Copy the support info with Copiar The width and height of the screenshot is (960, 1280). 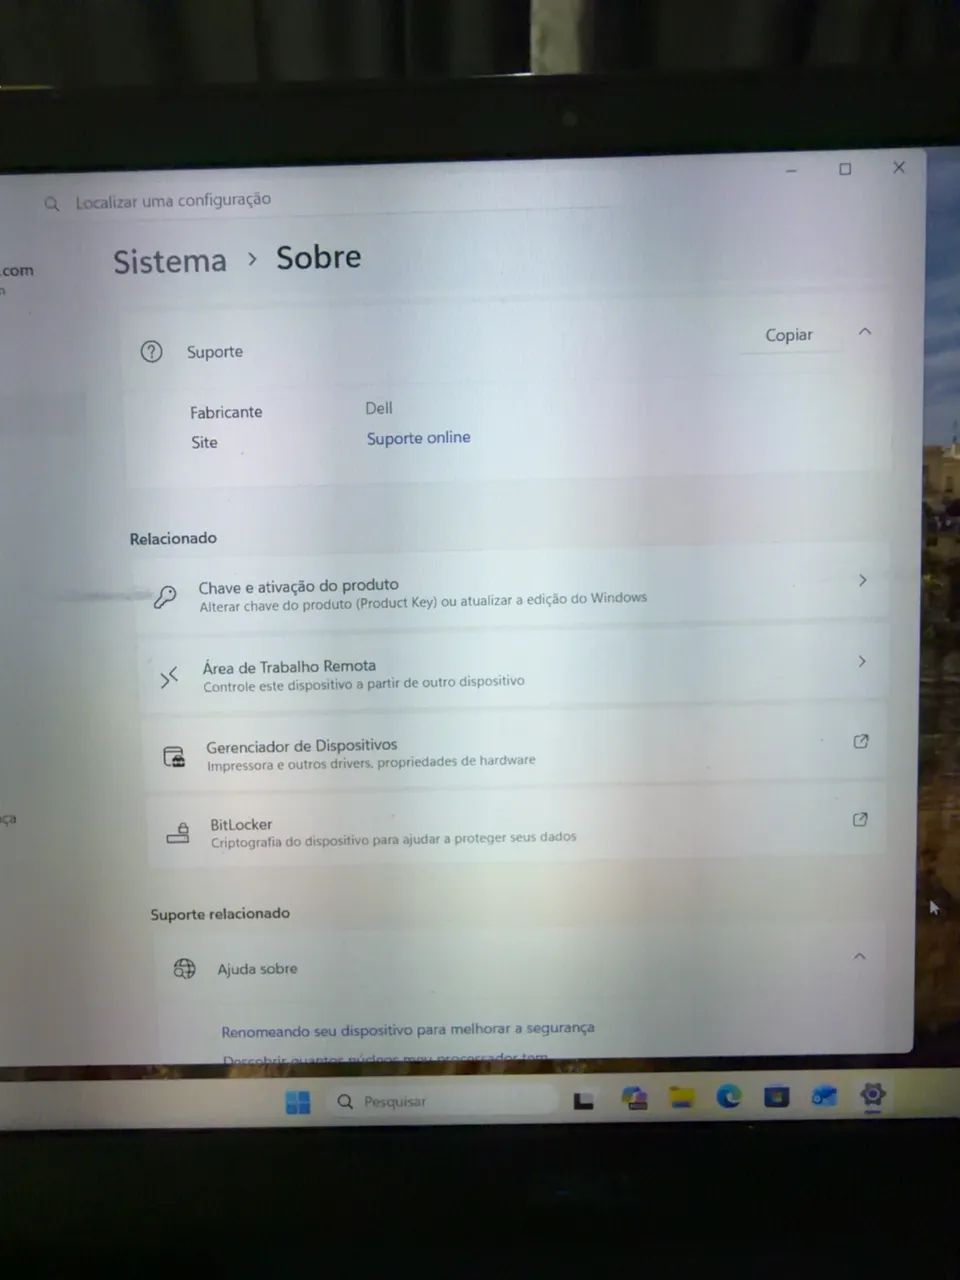(x=789, y=335)
